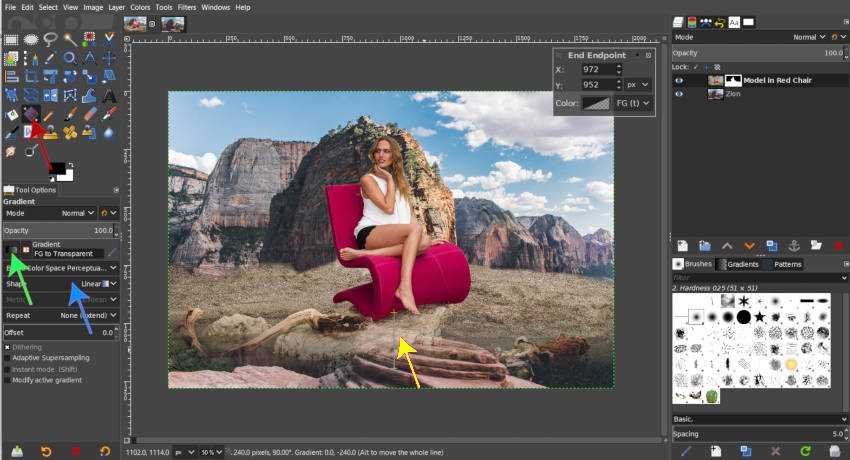Select the Gradient tool in toolbox

coord(30,114)
